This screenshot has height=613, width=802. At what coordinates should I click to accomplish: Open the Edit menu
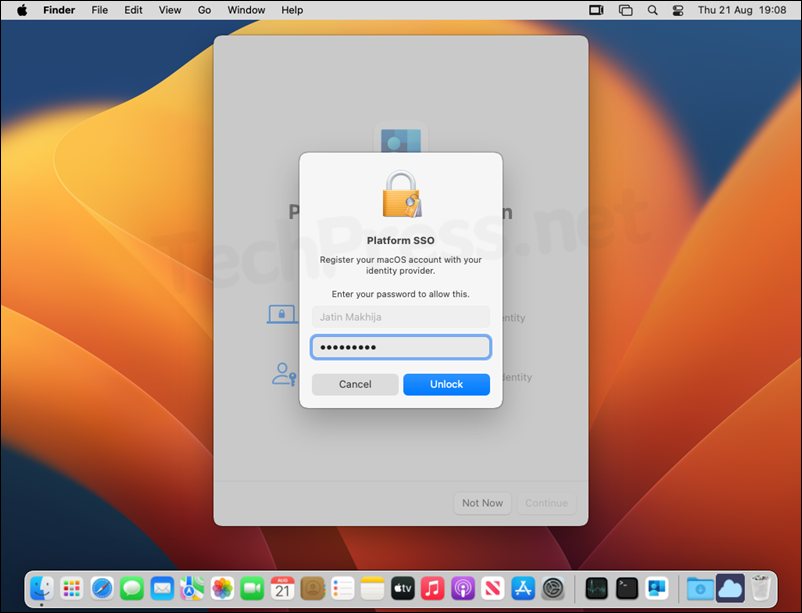(133, 10)
